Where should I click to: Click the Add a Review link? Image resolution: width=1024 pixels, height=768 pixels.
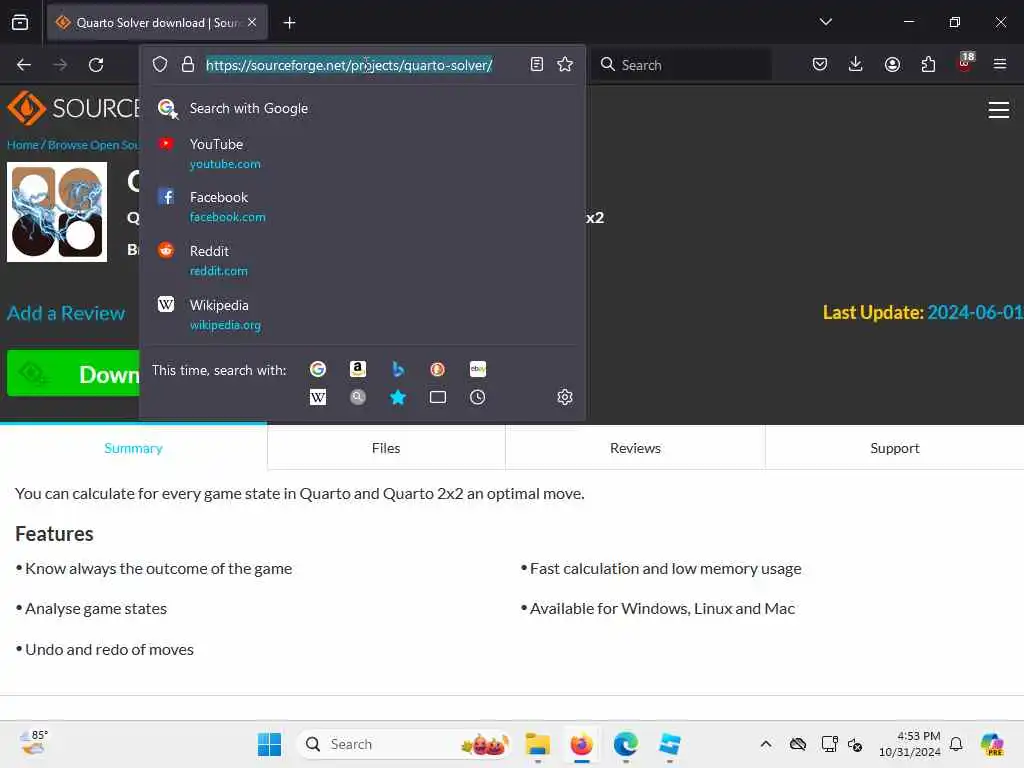(66, 313)
